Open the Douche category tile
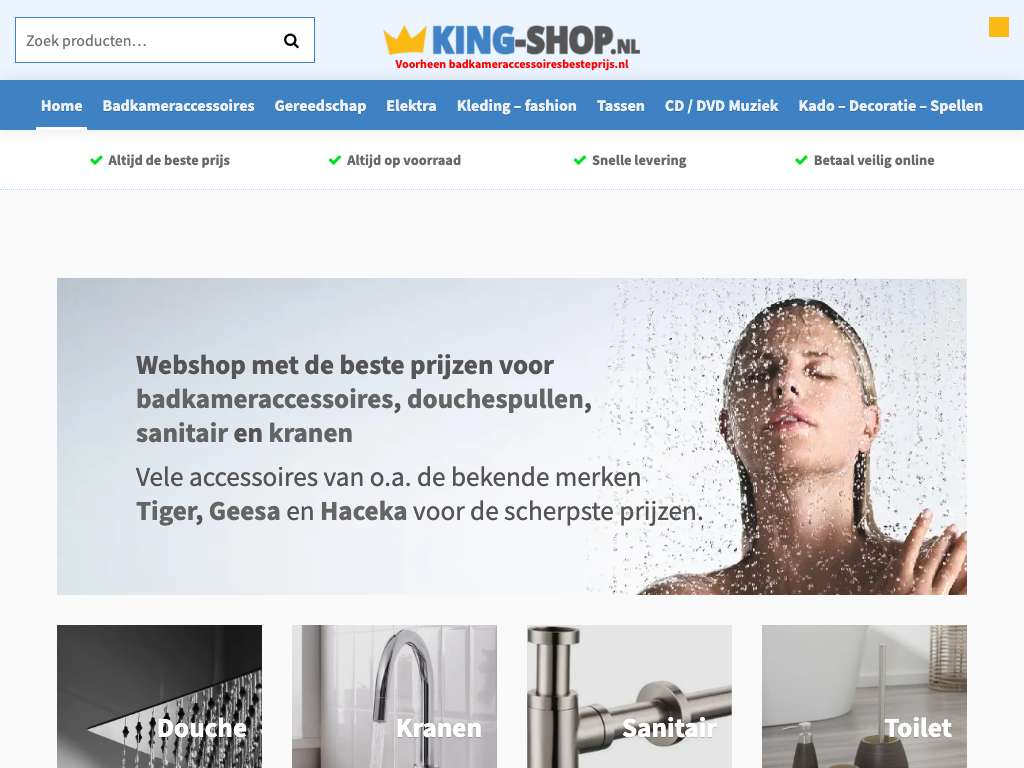Image resolution: width=1024 pixels, height=768 pixels. pyautogui.click(x=159, y=696)
